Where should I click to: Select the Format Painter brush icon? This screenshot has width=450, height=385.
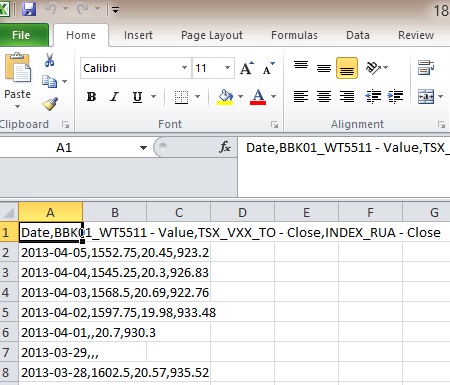(50, 104)
